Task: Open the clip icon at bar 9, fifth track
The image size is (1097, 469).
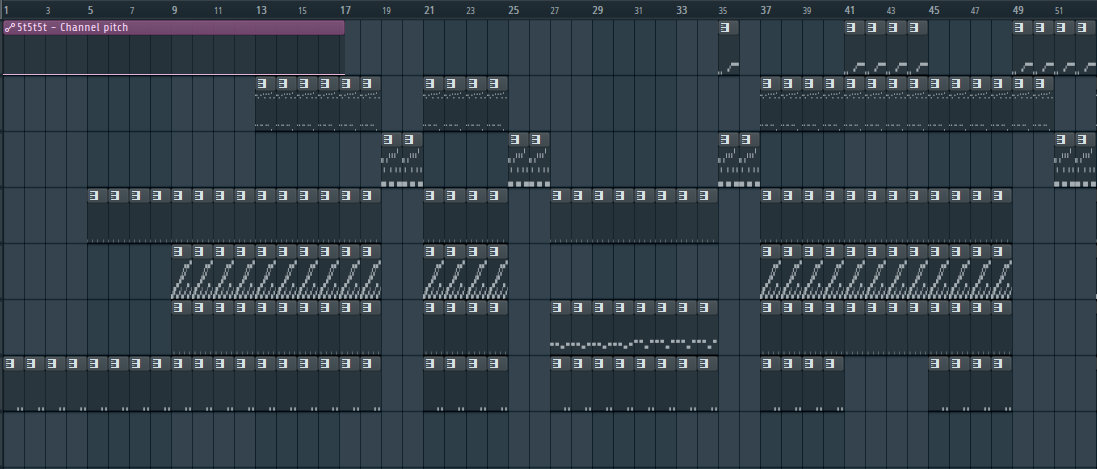Action: pyautogui.click(x=178, y=252)
